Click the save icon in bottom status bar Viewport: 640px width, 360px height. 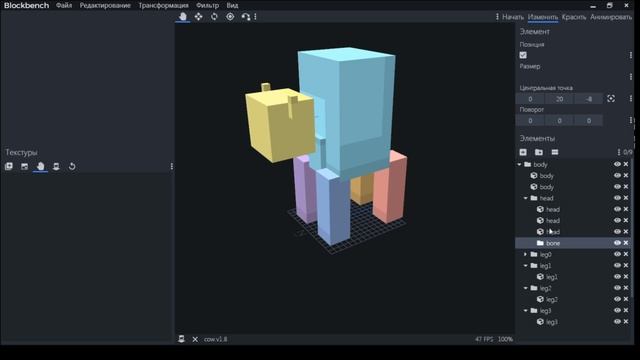(x=182, y=339)
